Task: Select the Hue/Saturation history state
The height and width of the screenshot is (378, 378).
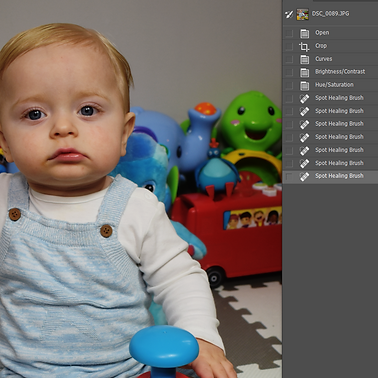Action: click(x=334, y=85)
